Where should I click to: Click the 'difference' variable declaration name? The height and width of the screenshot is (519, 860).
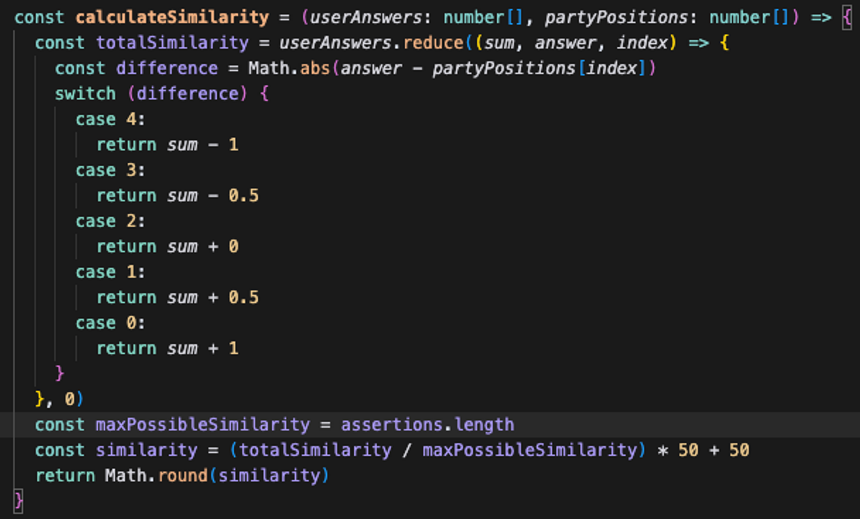click(167, 69)
